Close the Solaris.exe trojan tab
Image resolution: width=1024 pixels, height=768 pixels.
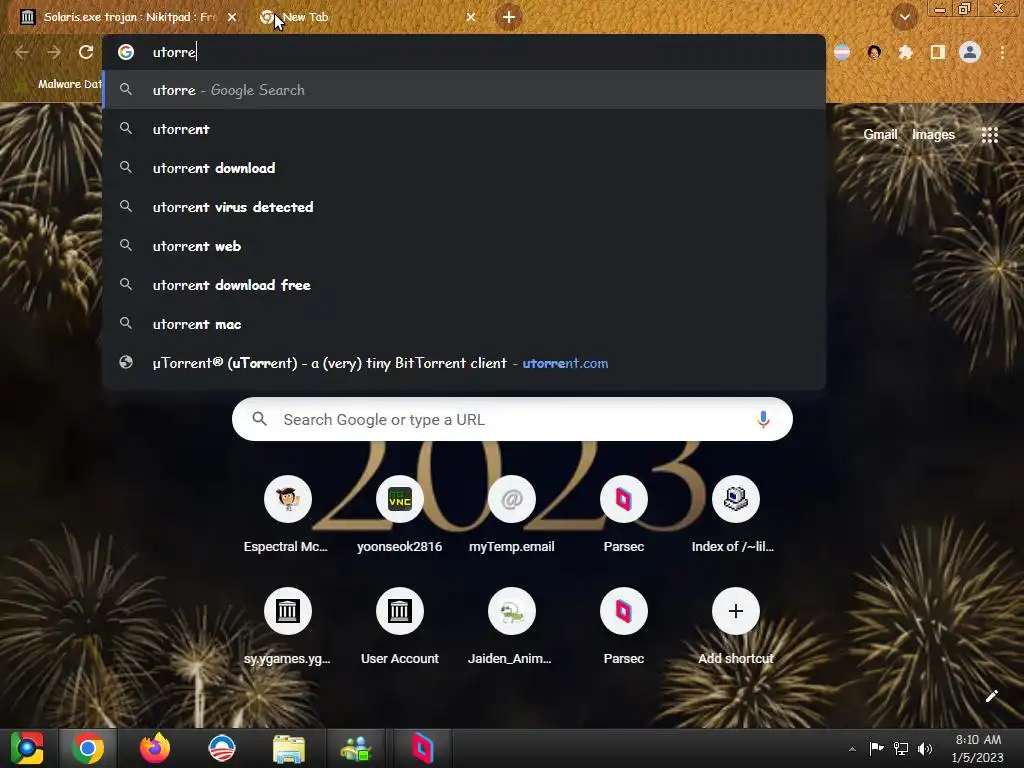(x=232, y=17)
